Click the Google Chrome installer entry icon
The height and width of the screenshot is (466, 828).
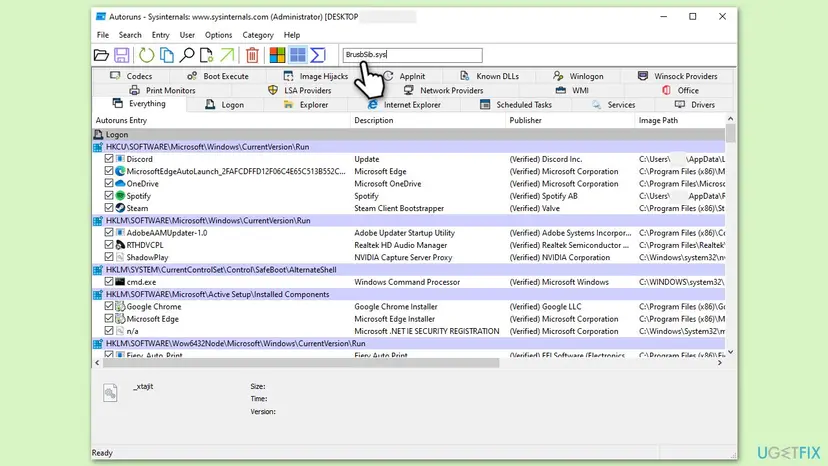click(x=120, y=306)
